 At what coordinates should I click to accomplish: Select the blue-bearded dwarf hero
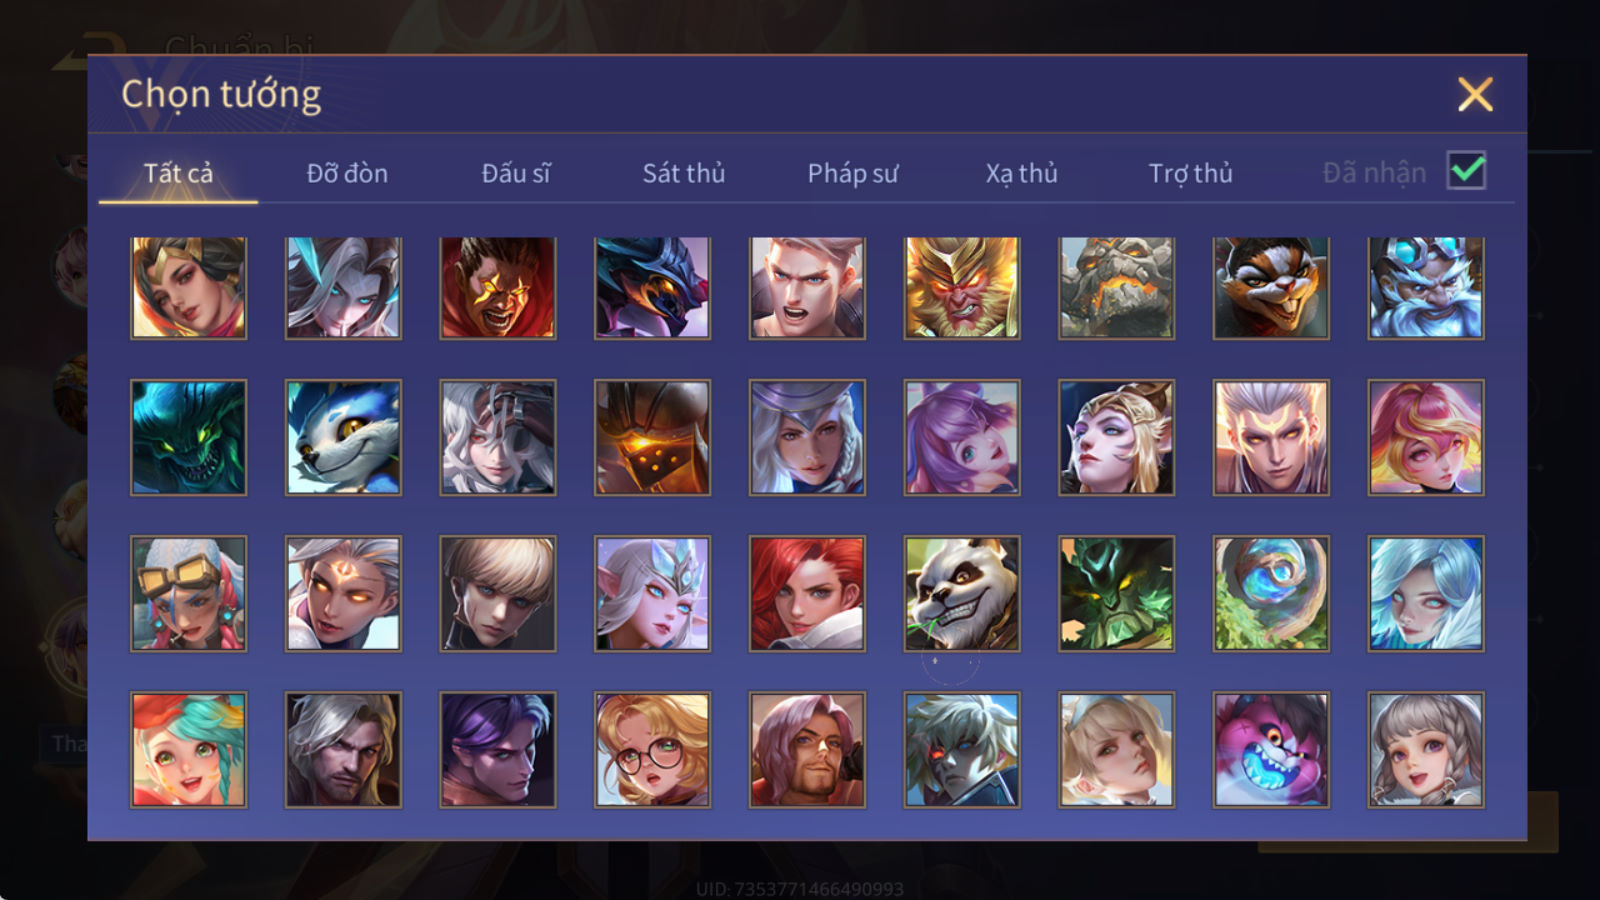pyautogui.click(x=1426, y=288)
